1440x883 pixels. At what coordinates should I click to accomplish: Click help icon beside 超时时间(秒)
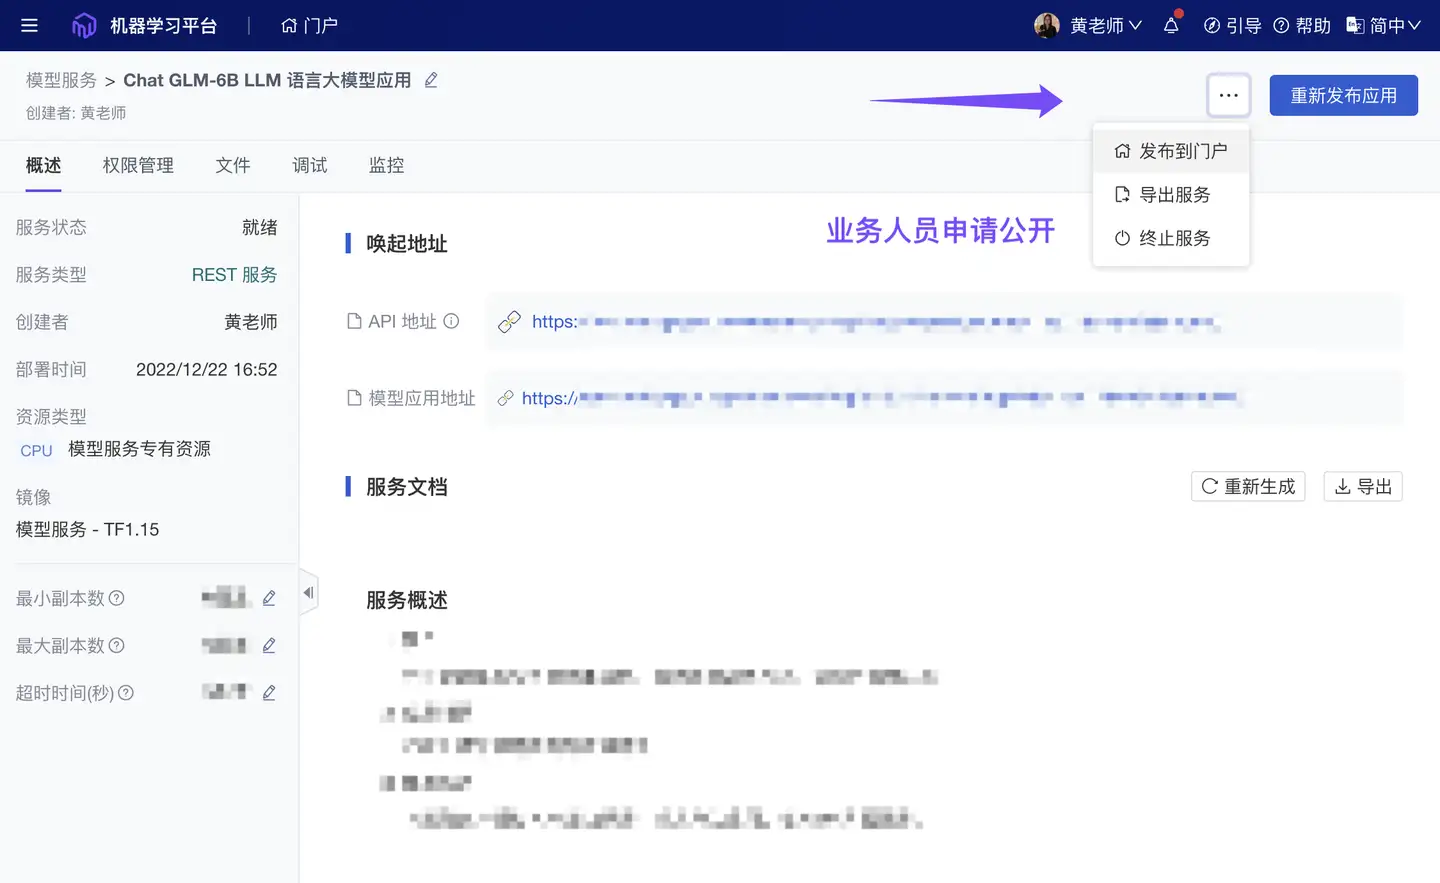pyautogui.click(x=126, y=693)
